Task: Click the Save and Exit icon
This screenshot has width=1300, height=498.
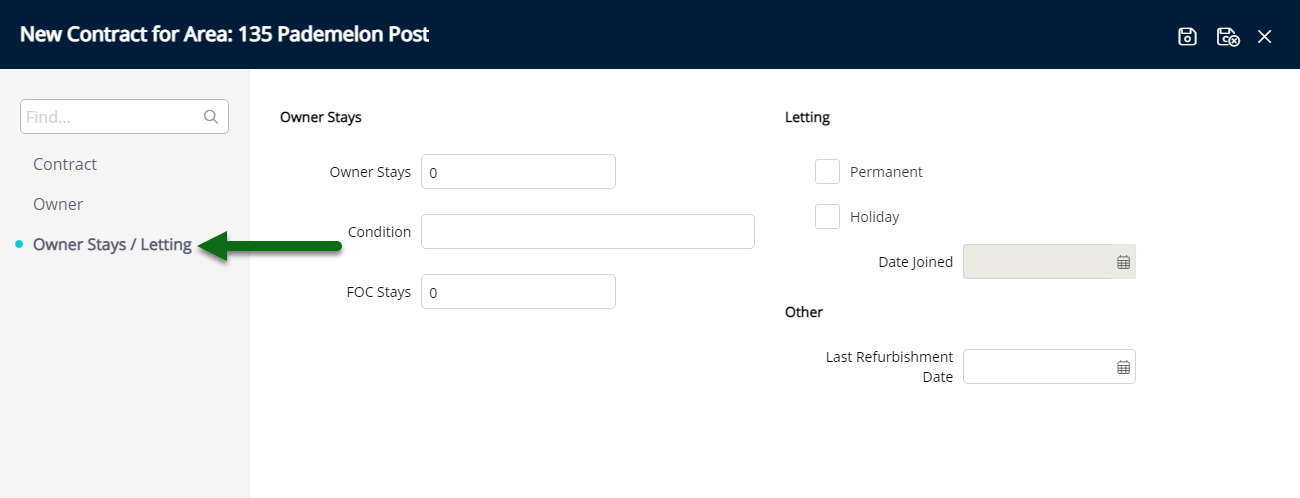Action: (x=1227, y=37)
